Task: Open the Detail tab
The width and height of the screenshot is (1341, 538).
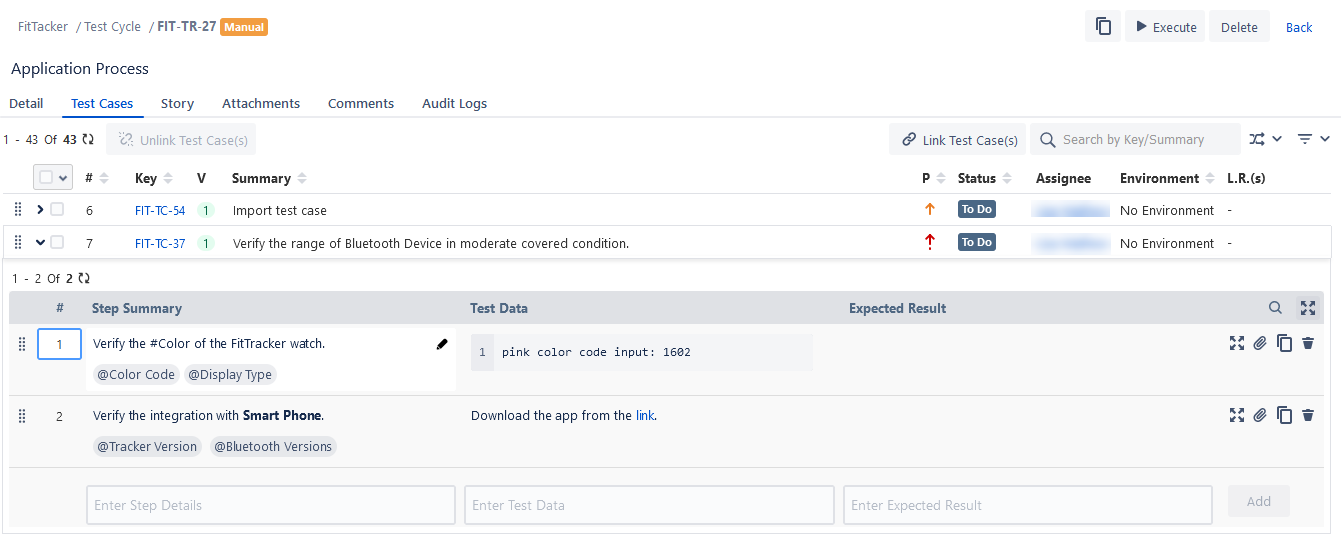Action: [x=26, y=103]
